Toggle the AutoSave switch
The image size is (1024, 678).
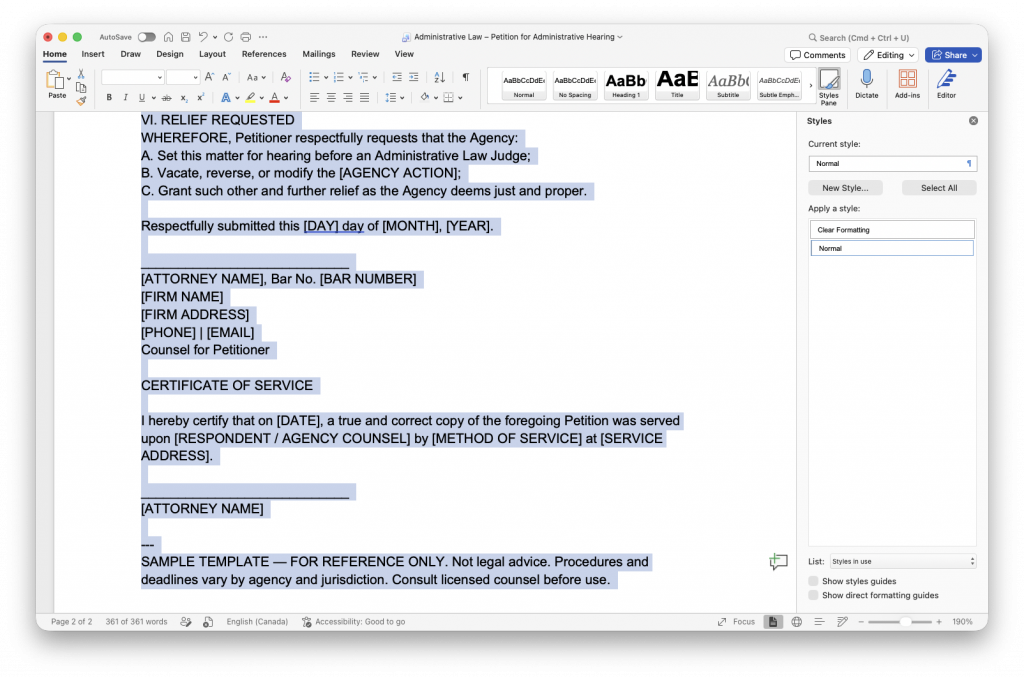point(146,37)
